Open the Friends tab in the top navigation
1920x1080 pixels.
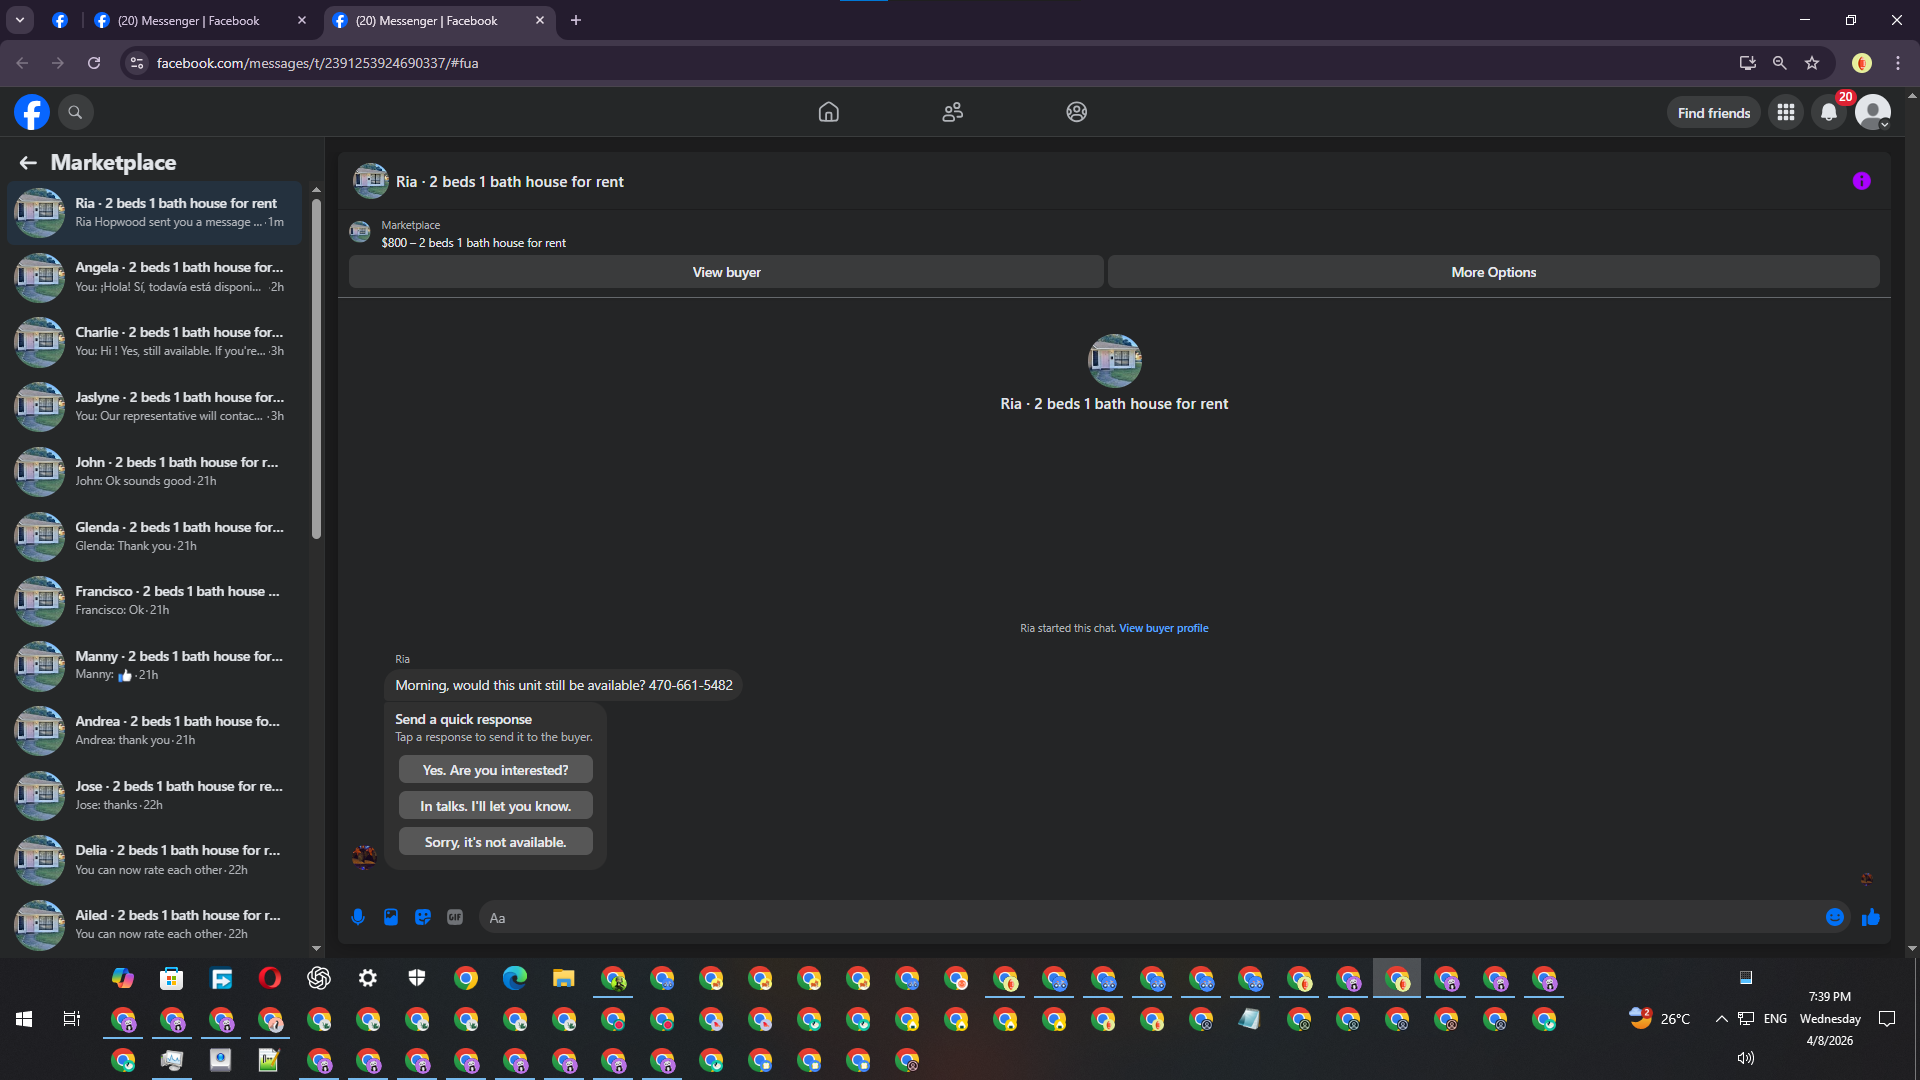click(x=952, y=112)
